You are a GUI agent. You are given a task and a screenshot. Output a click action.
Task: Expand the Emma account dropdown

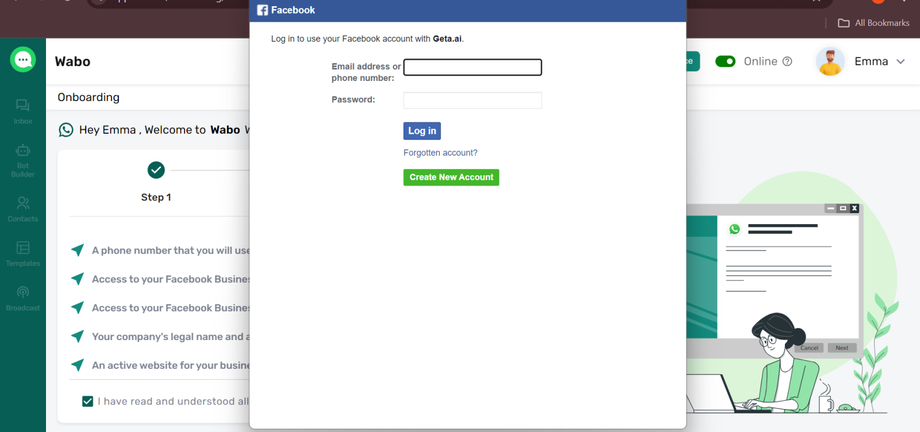[901, 62]
